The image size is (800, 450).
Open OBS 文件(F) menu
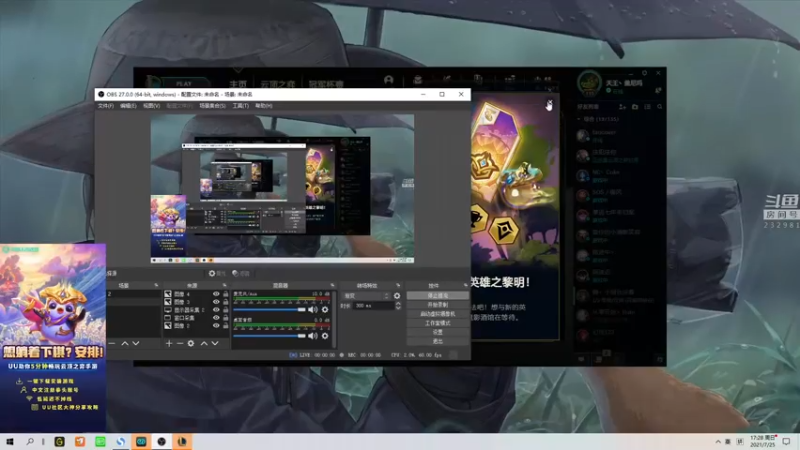(106, 106)
